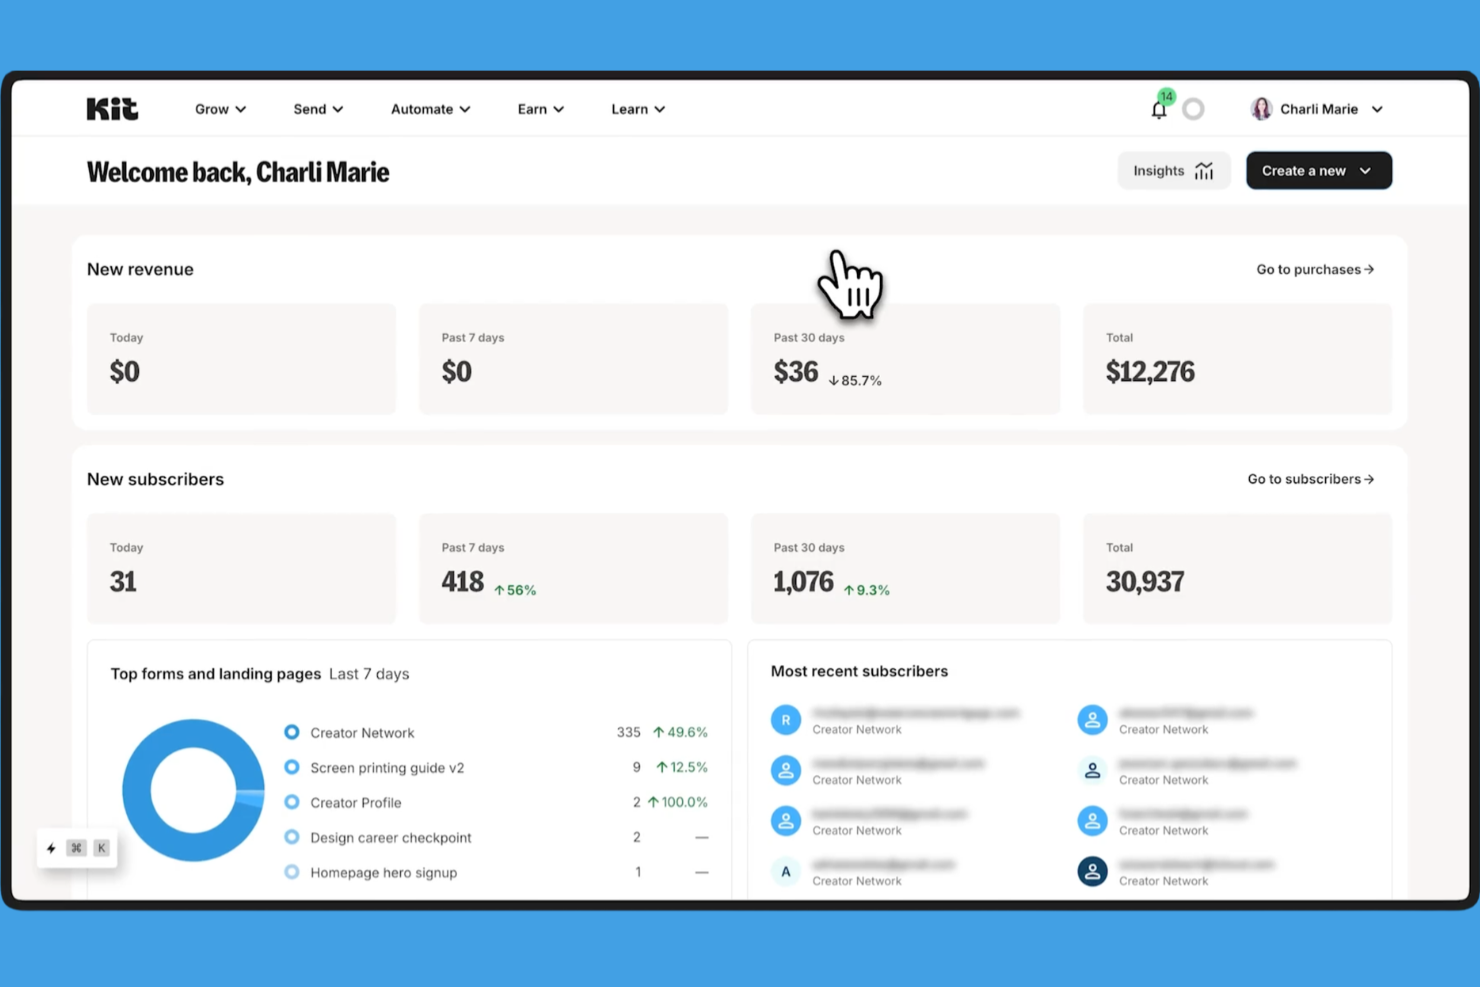Image resolution: width=1480 pixels, height=987 pixels.
Task: Follow the Go to purchases link
Action: [1314, 269]
